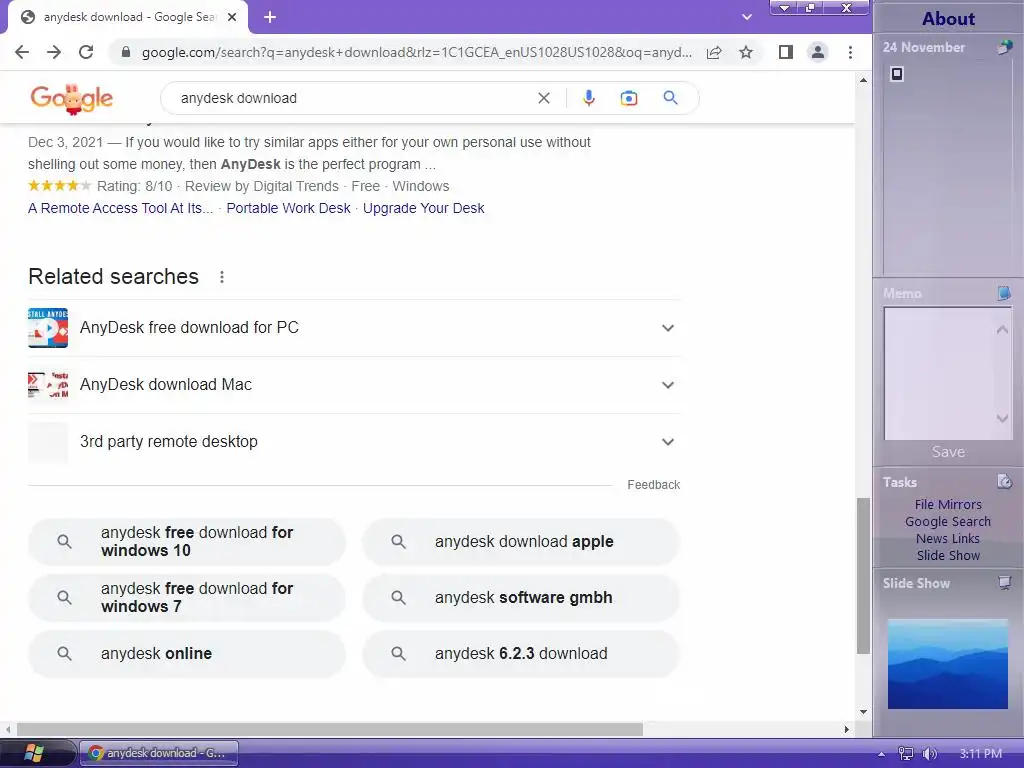Viewport: 1024px width, 768px height.
Task: Toggle the small checkbox under 24 November
Action: (x=897, y=74)
